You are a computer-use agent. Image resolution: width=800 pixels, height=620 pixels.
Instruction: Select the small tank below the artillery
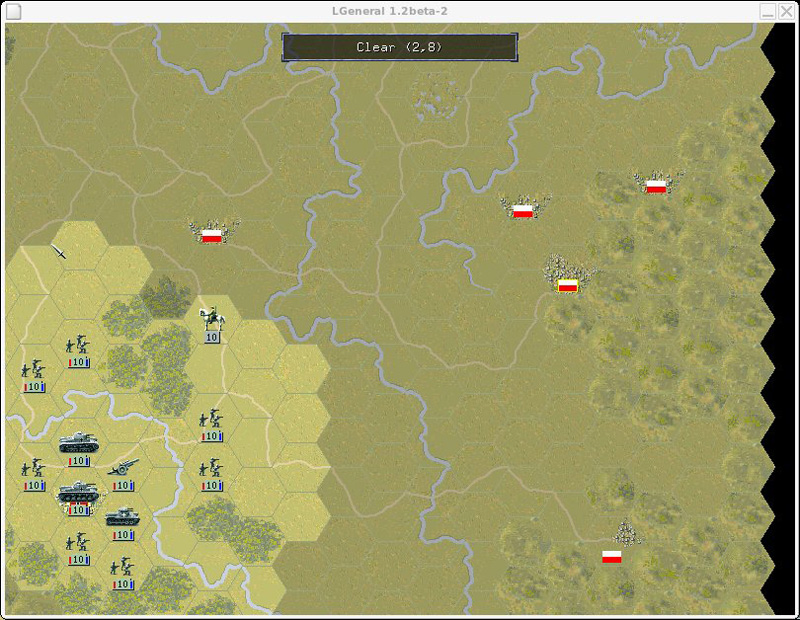[x=123, y=517]
